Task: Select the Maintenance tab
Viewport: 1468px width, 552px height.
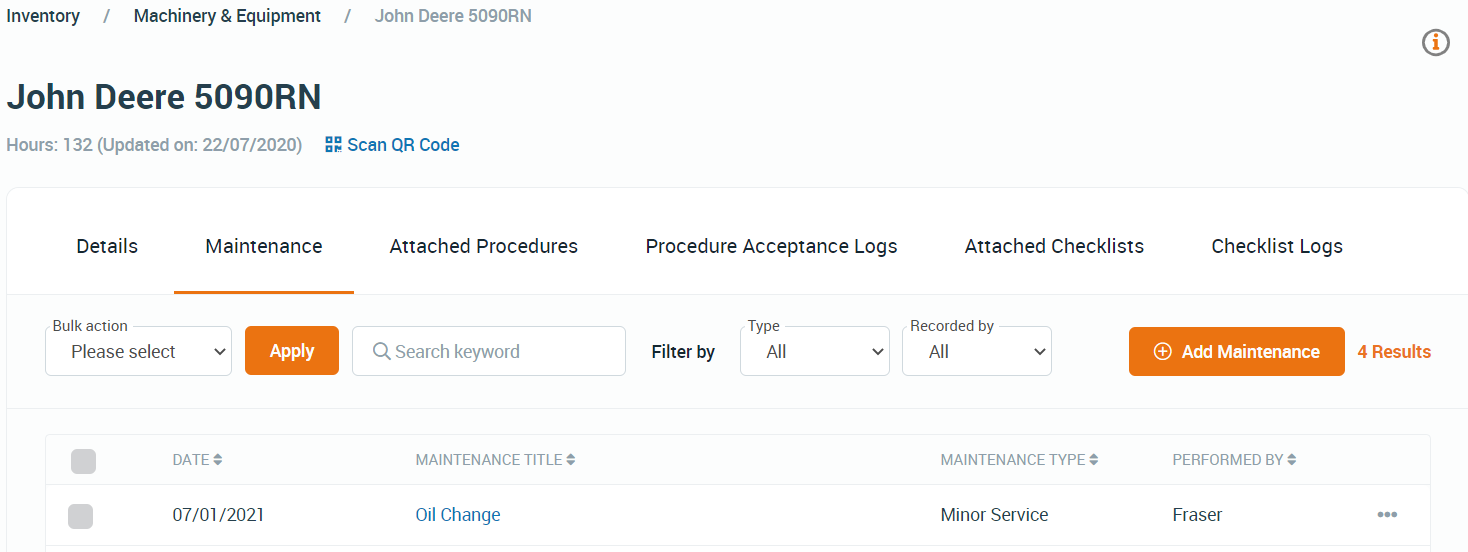Action: [264, 246]
